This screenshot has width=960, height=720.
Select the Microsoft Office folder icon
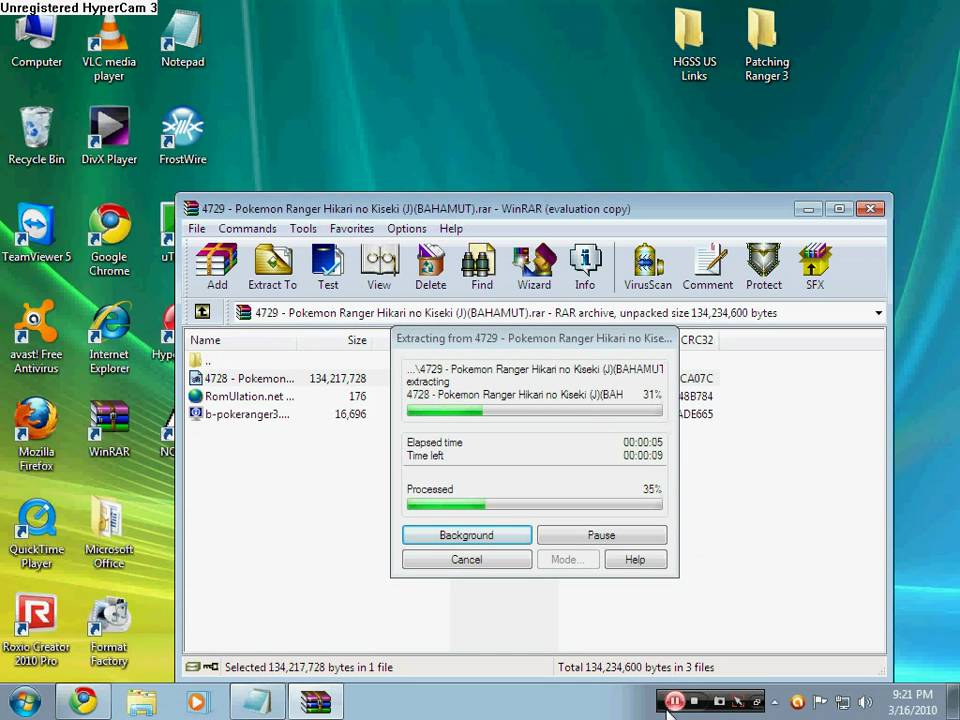tap(109, 533)
